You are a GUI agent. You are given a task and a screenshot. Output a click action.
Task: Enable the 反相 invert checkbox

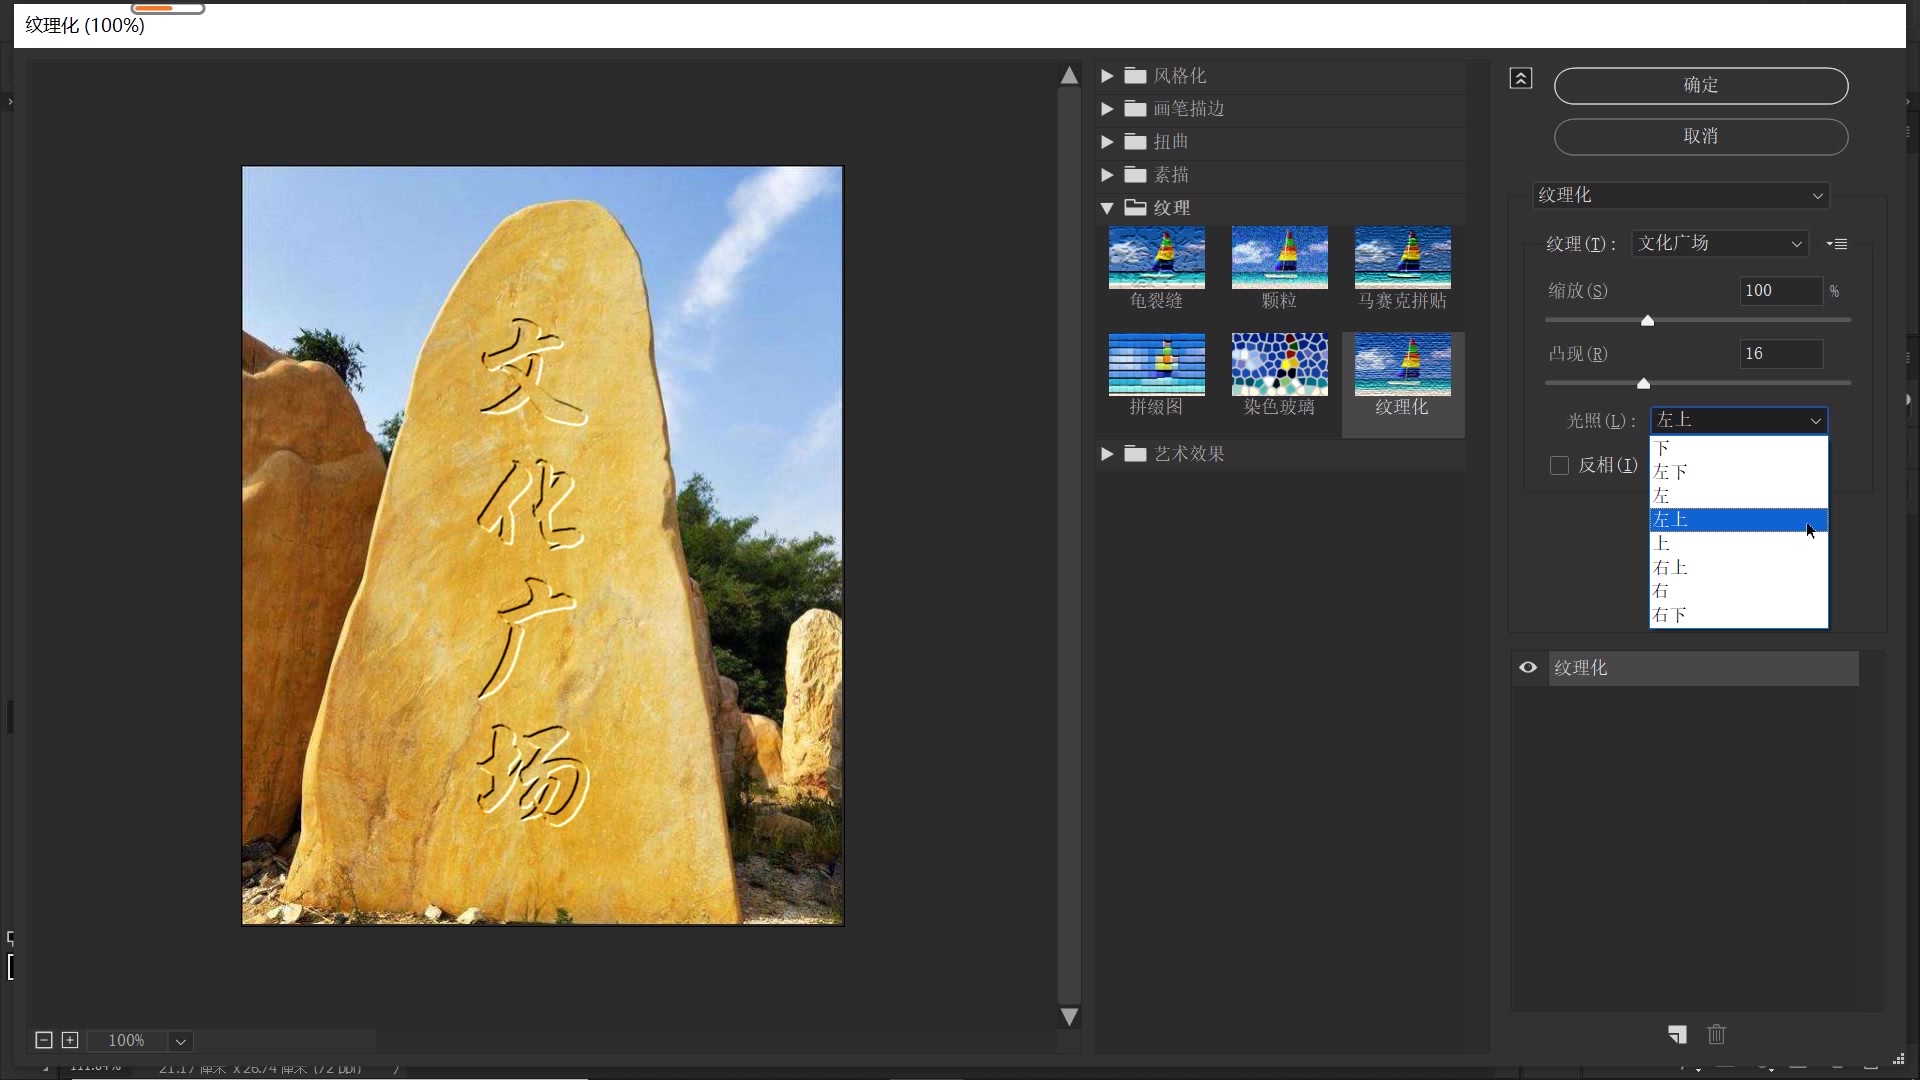1559,465
